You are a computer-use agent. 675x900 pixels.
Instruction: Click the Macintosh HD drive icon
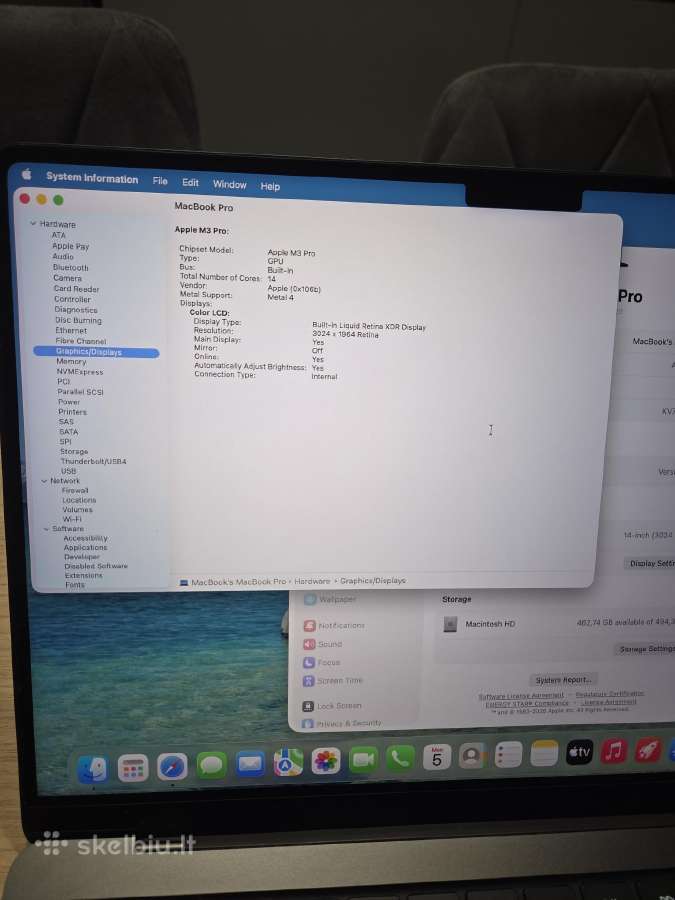coord(450,624)
